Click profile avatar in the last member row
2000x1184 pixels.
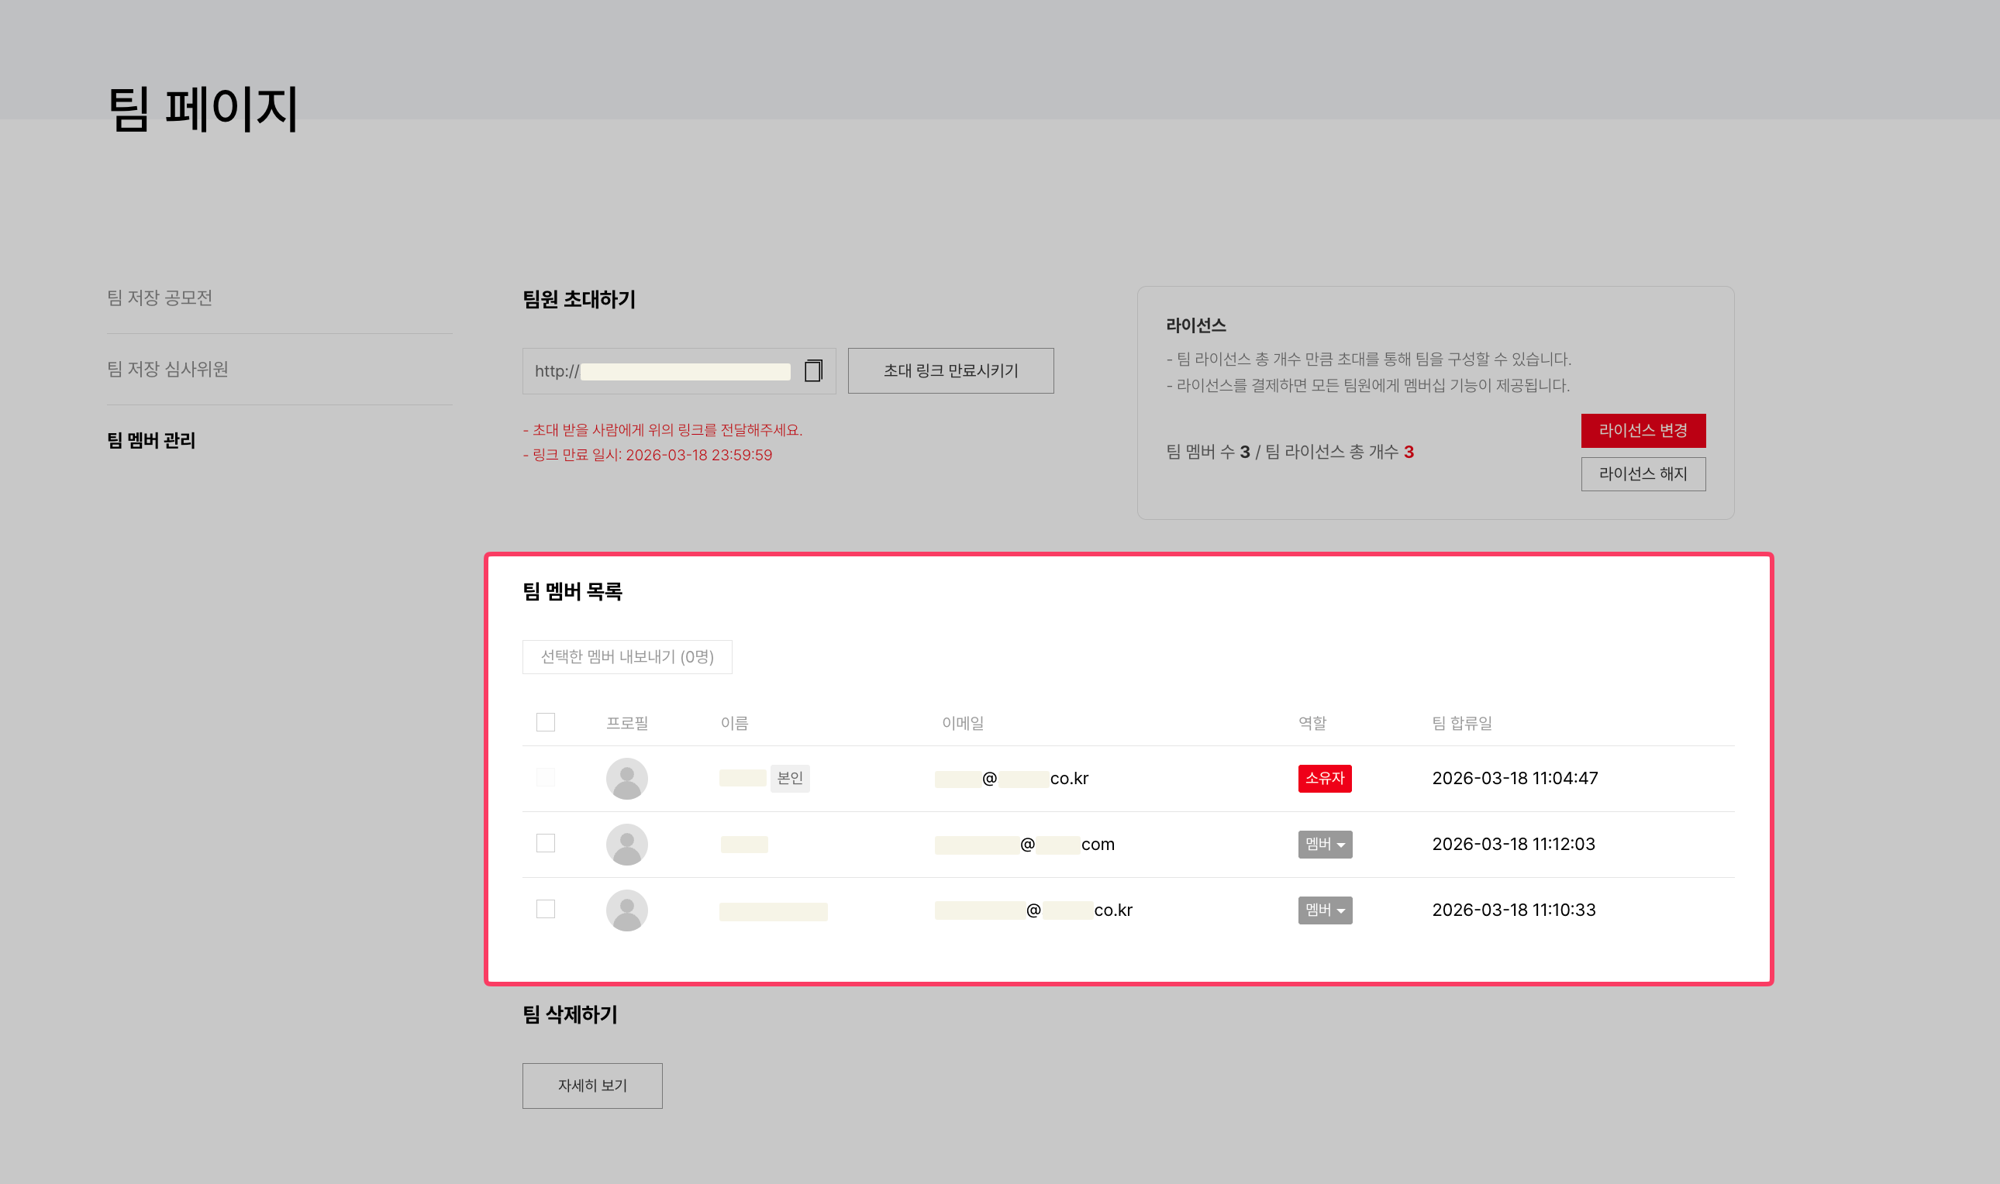coord(627,911)
